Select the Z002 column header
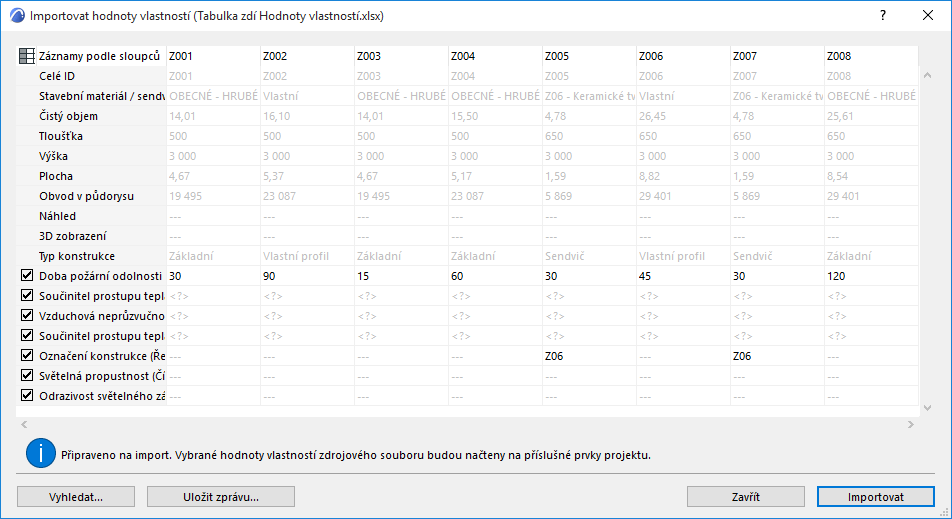The width and height of the screenshot is (952, 519). pyautogui.click(x=307, y=56)
